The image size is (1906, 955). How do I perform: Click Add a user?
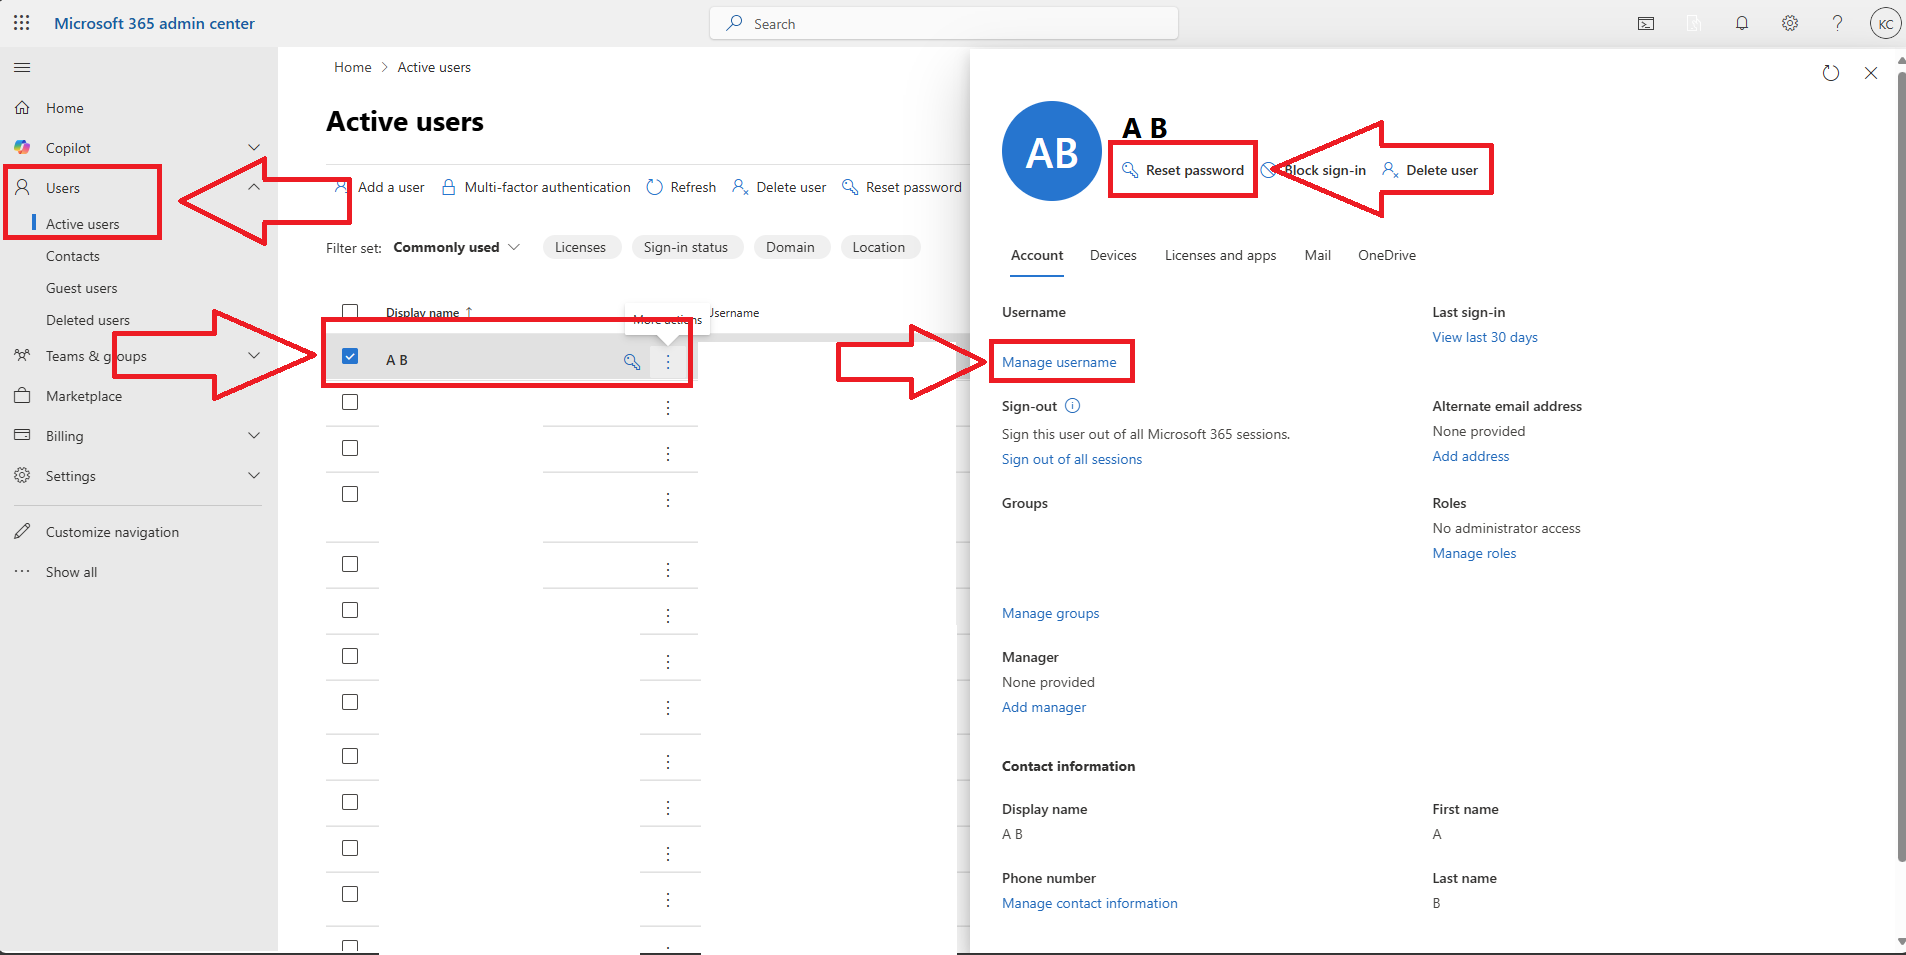point(379,187)
